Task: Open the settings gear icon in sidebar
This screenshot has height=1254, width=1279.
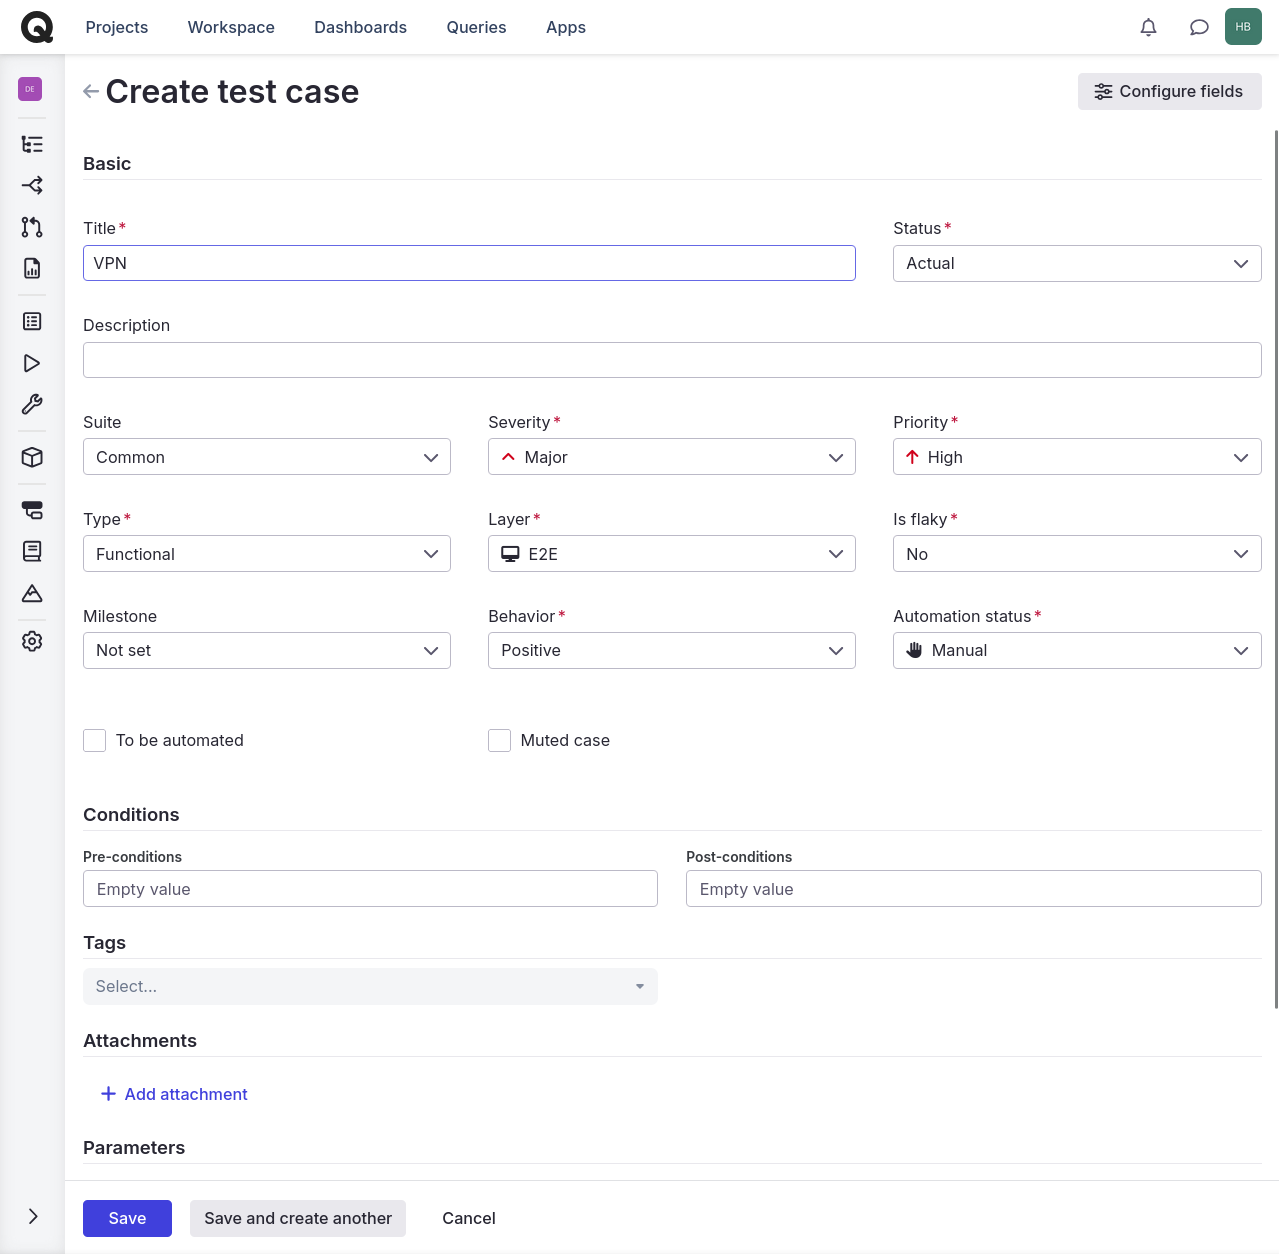Action: [x=32, y=641]
